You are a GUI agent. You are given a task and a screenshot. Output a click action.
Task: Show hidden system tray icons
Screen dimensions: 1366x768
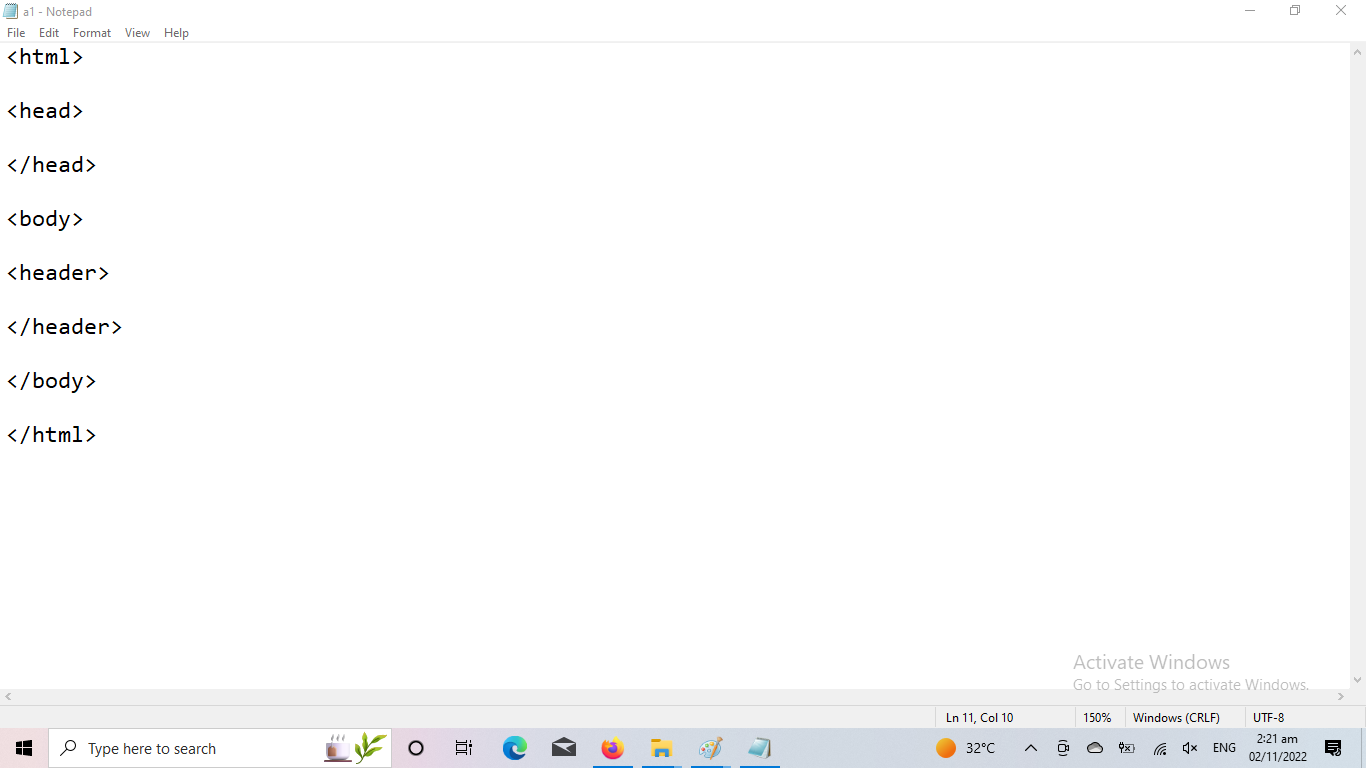click(1031, 748)
